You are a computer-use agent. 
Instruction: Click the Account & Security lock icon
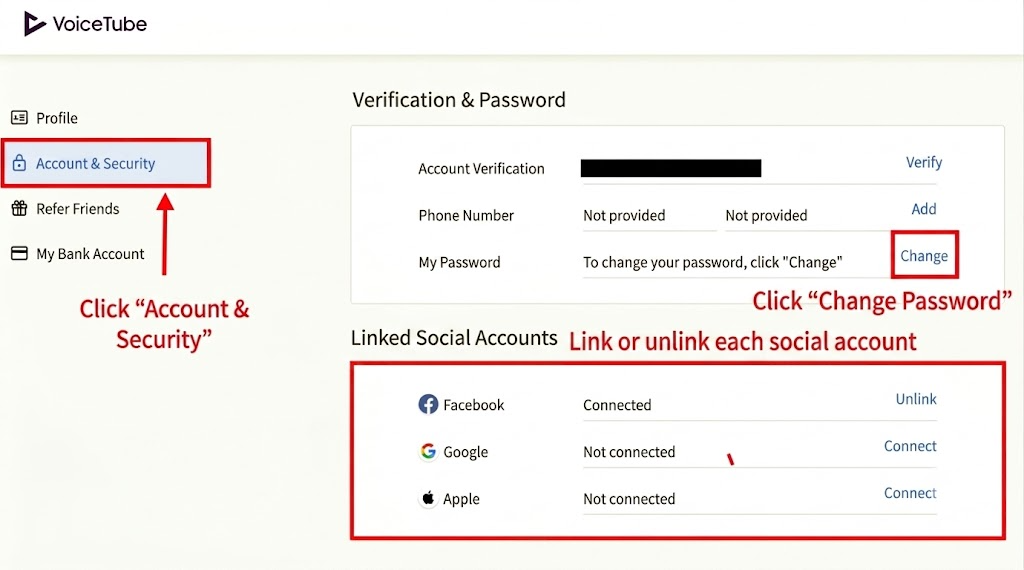[x=20, y=163]
